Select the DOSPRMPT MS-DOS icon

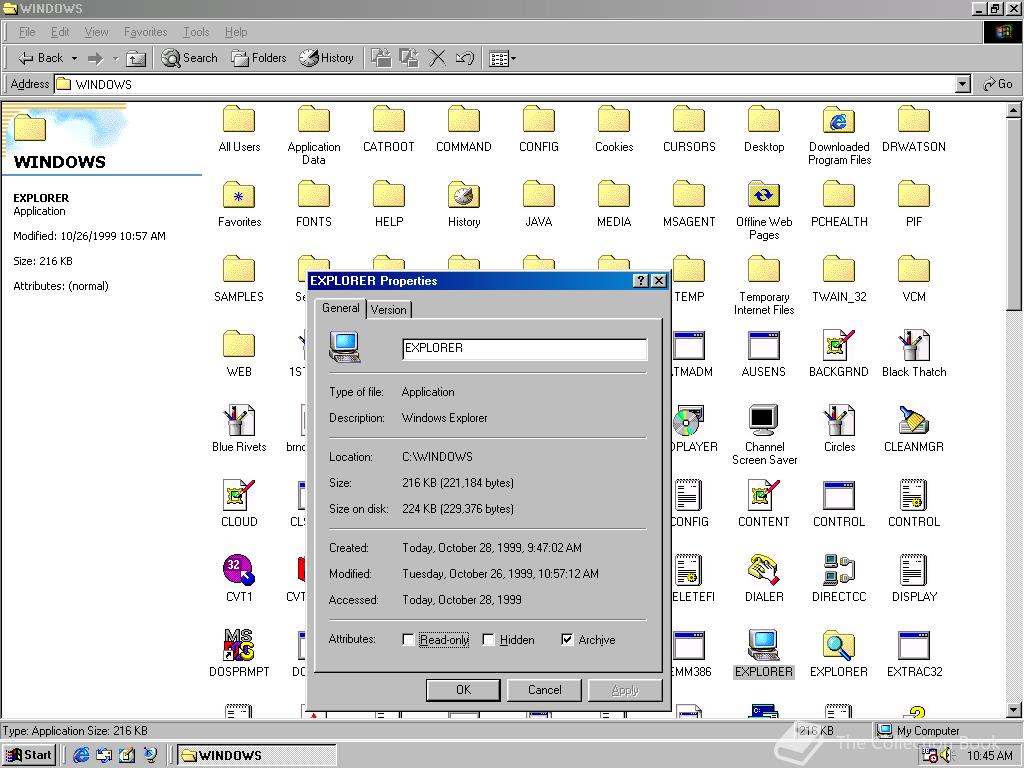point(239,646)
